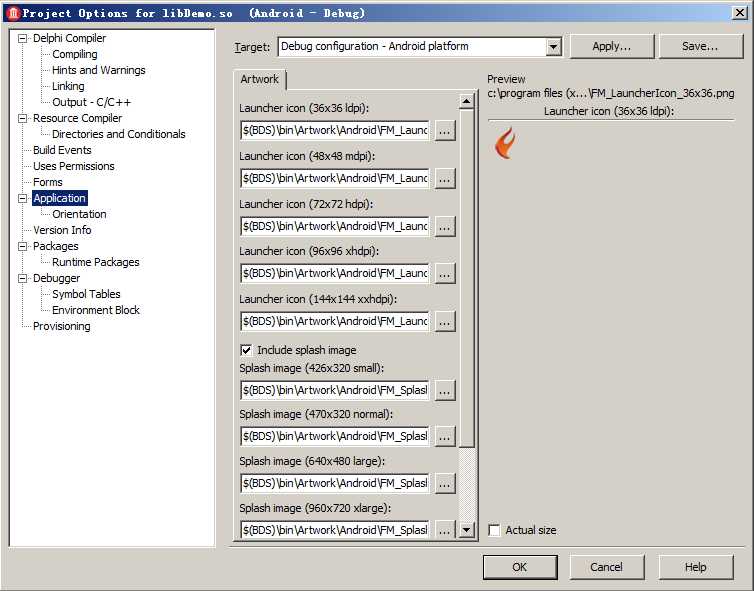The image size is (754, 591).
Task: Collapse the Delphi Compiler tree node
Action: point(22,38)
